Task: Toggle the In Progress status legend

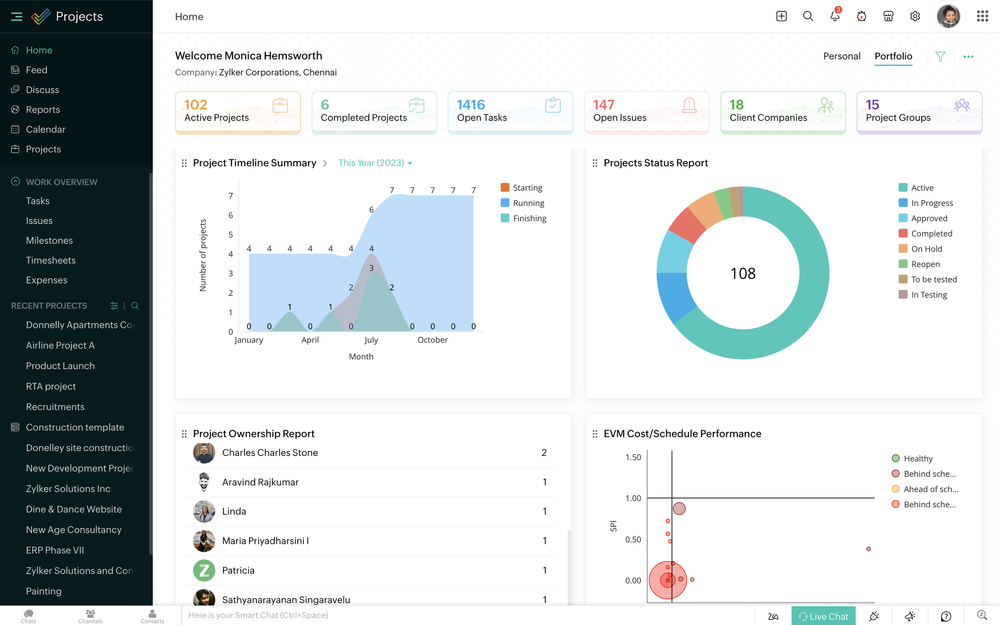Action: pos(925,203)
